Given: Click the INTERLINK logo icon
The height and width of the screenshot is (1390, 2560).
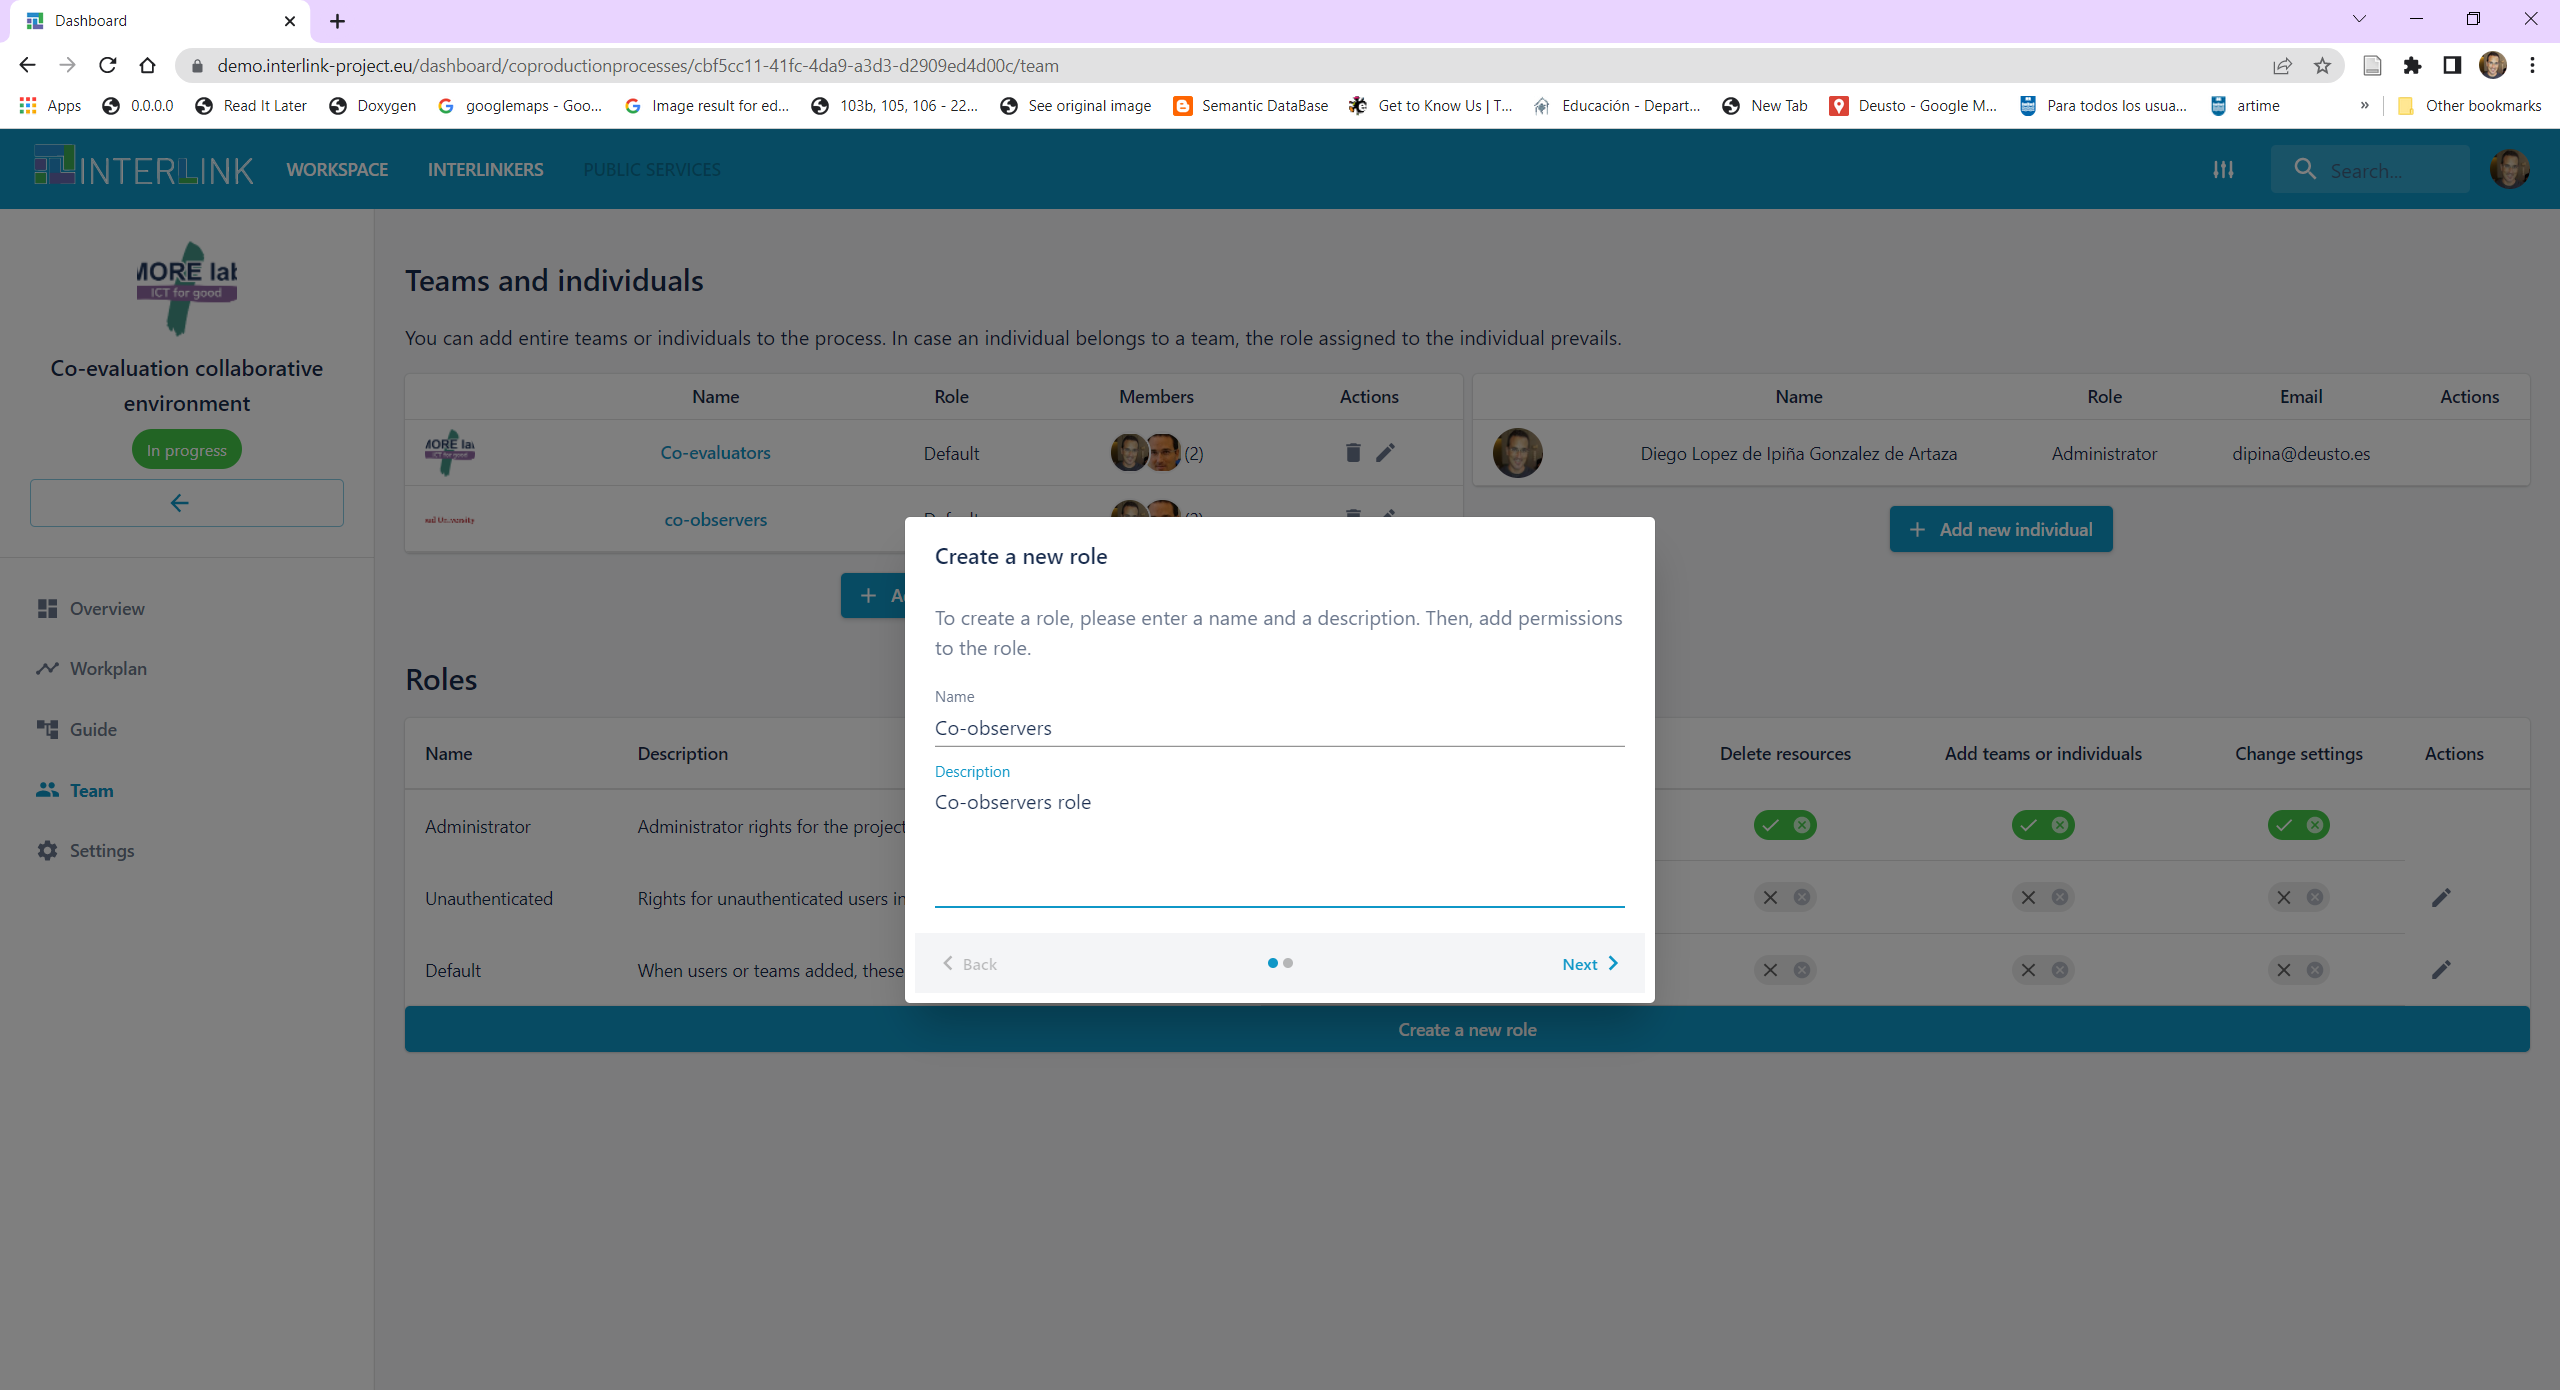Looking at the screenshot, I should [51, 169].
